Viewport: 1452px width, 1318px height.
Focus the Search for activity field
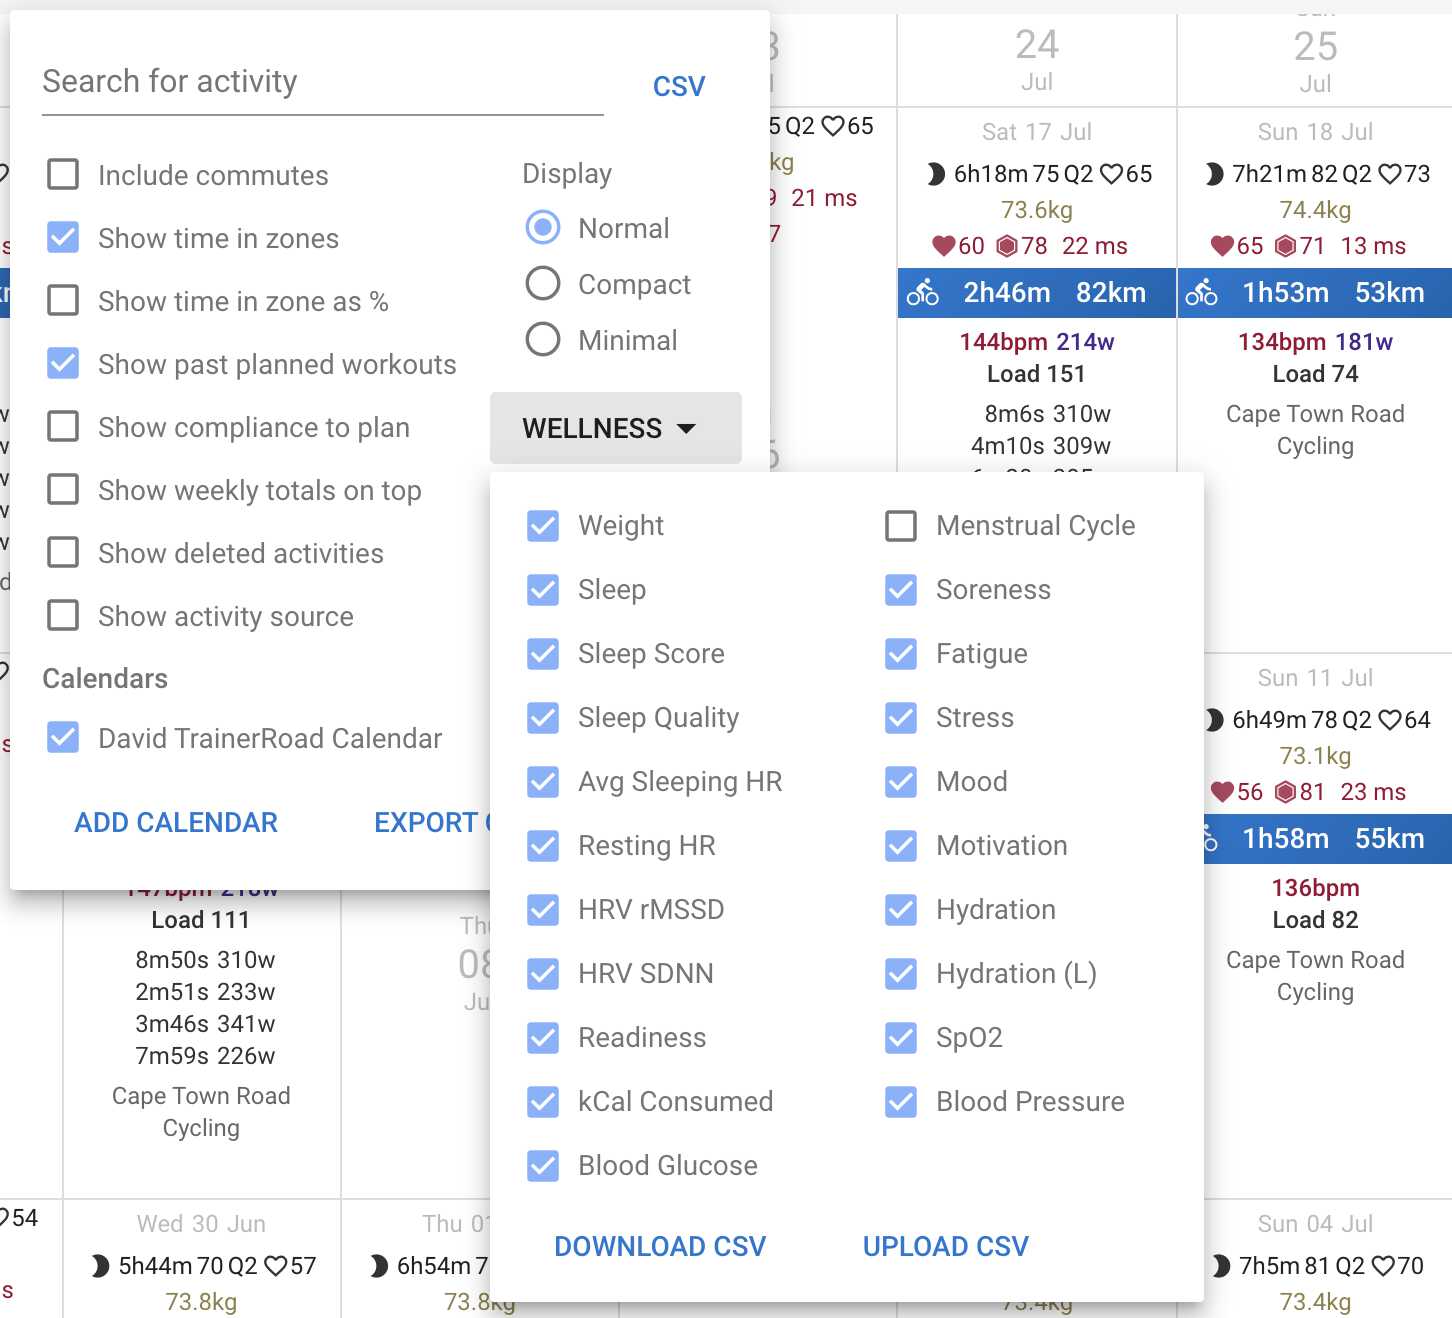click(x=322, y=82)
